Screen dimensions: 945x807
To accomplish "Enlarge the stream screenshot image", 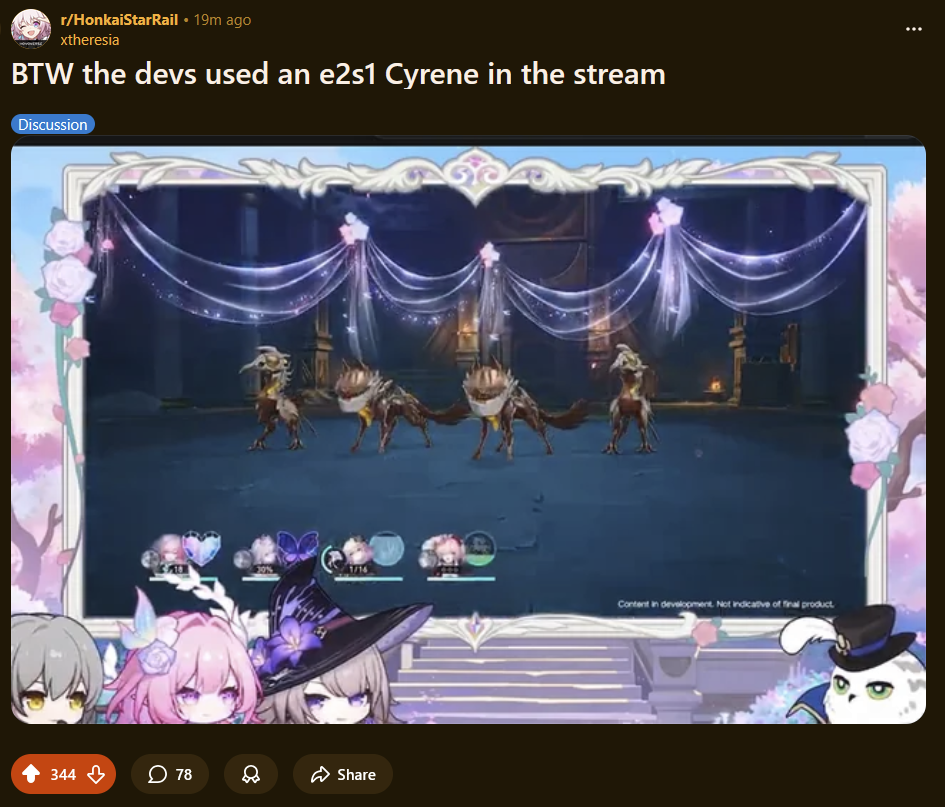I will (x=468, y=430).
